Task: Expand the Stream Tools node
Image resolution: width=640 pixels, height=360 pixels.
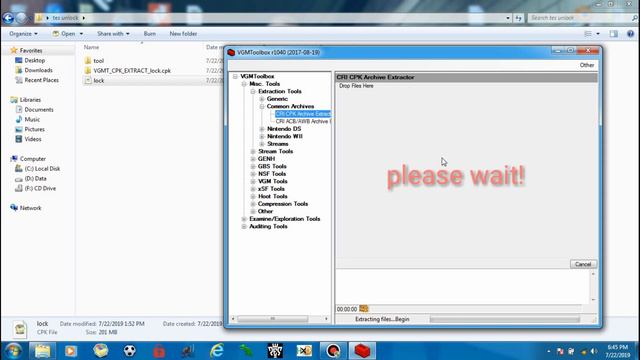Action: [253, 151]
